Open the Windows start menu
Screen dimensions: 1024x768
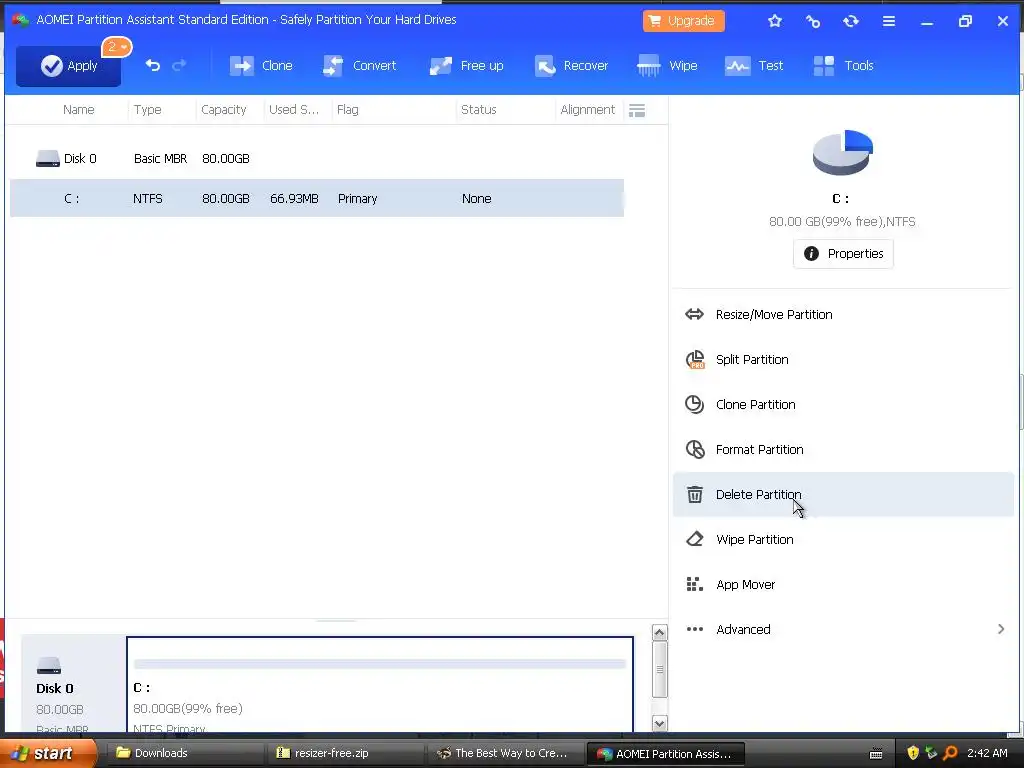47,753
